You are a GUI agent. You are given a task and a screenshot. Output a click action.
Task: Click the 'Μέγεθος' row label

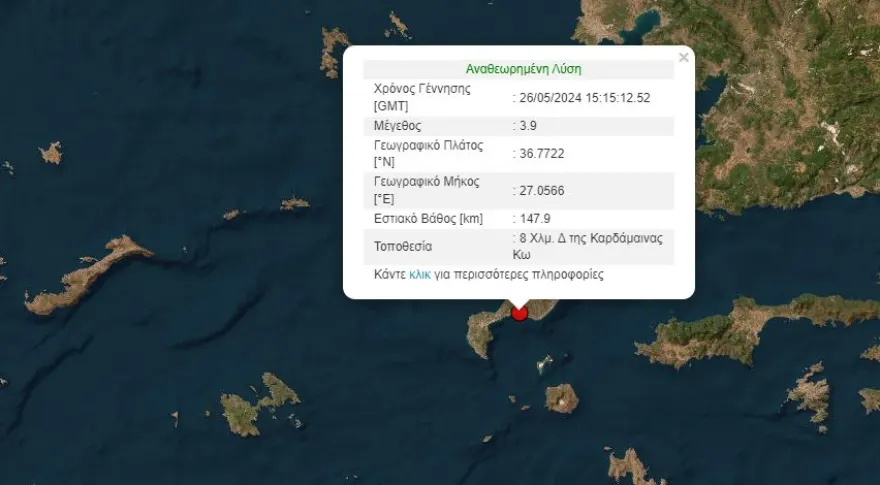click(x=398, y=126)
